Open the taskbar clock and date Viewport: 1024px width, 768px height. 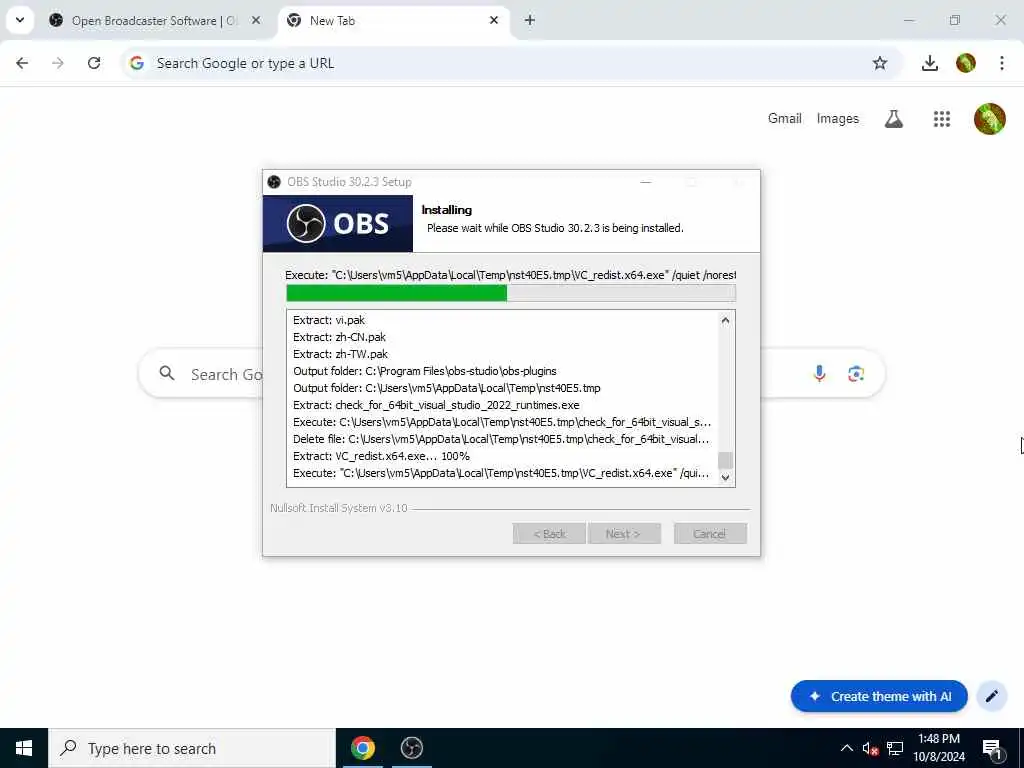[x=938, y=748]
